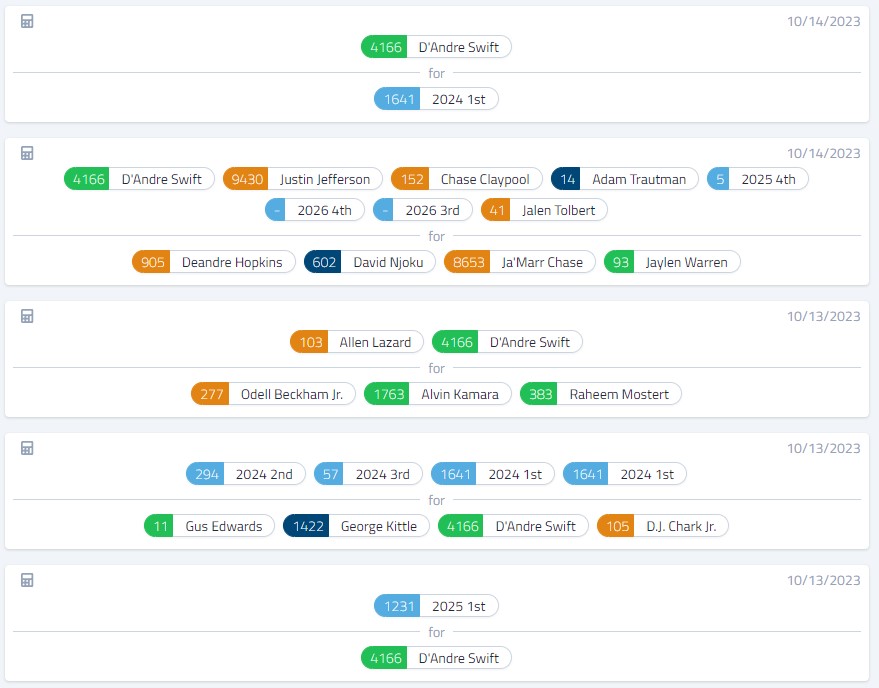Select the 2026 4th pick chip

tap(315, 210)
